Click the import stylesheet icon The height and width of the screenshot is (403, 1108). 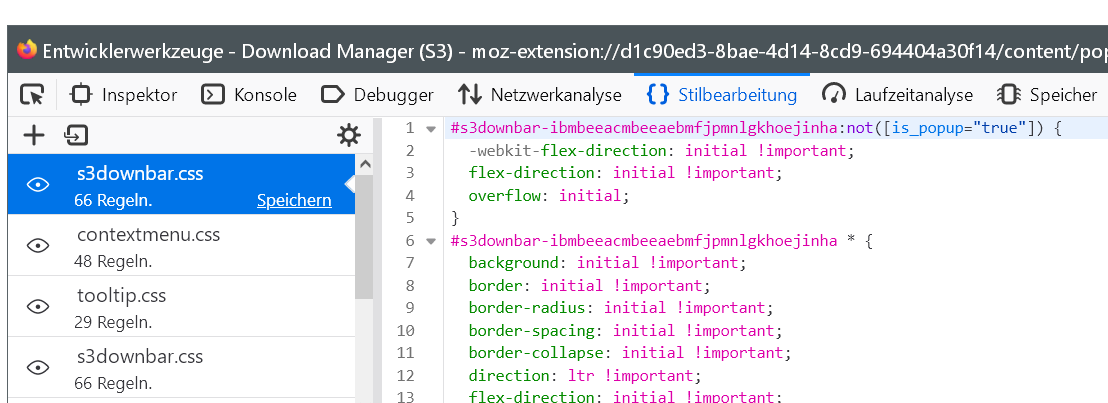[76, 135]
